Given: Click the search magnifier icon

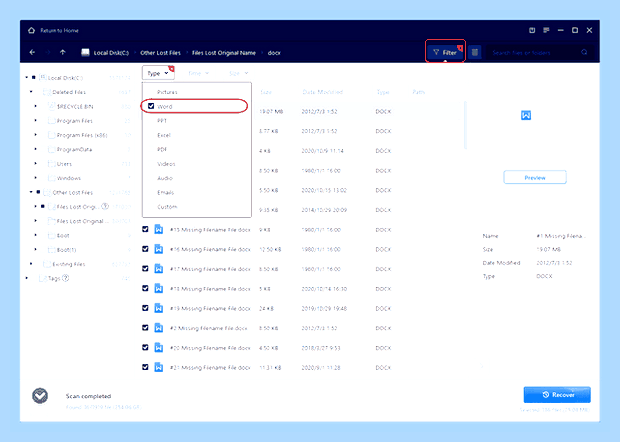Looking at the screenshot, I should (584, 52).
